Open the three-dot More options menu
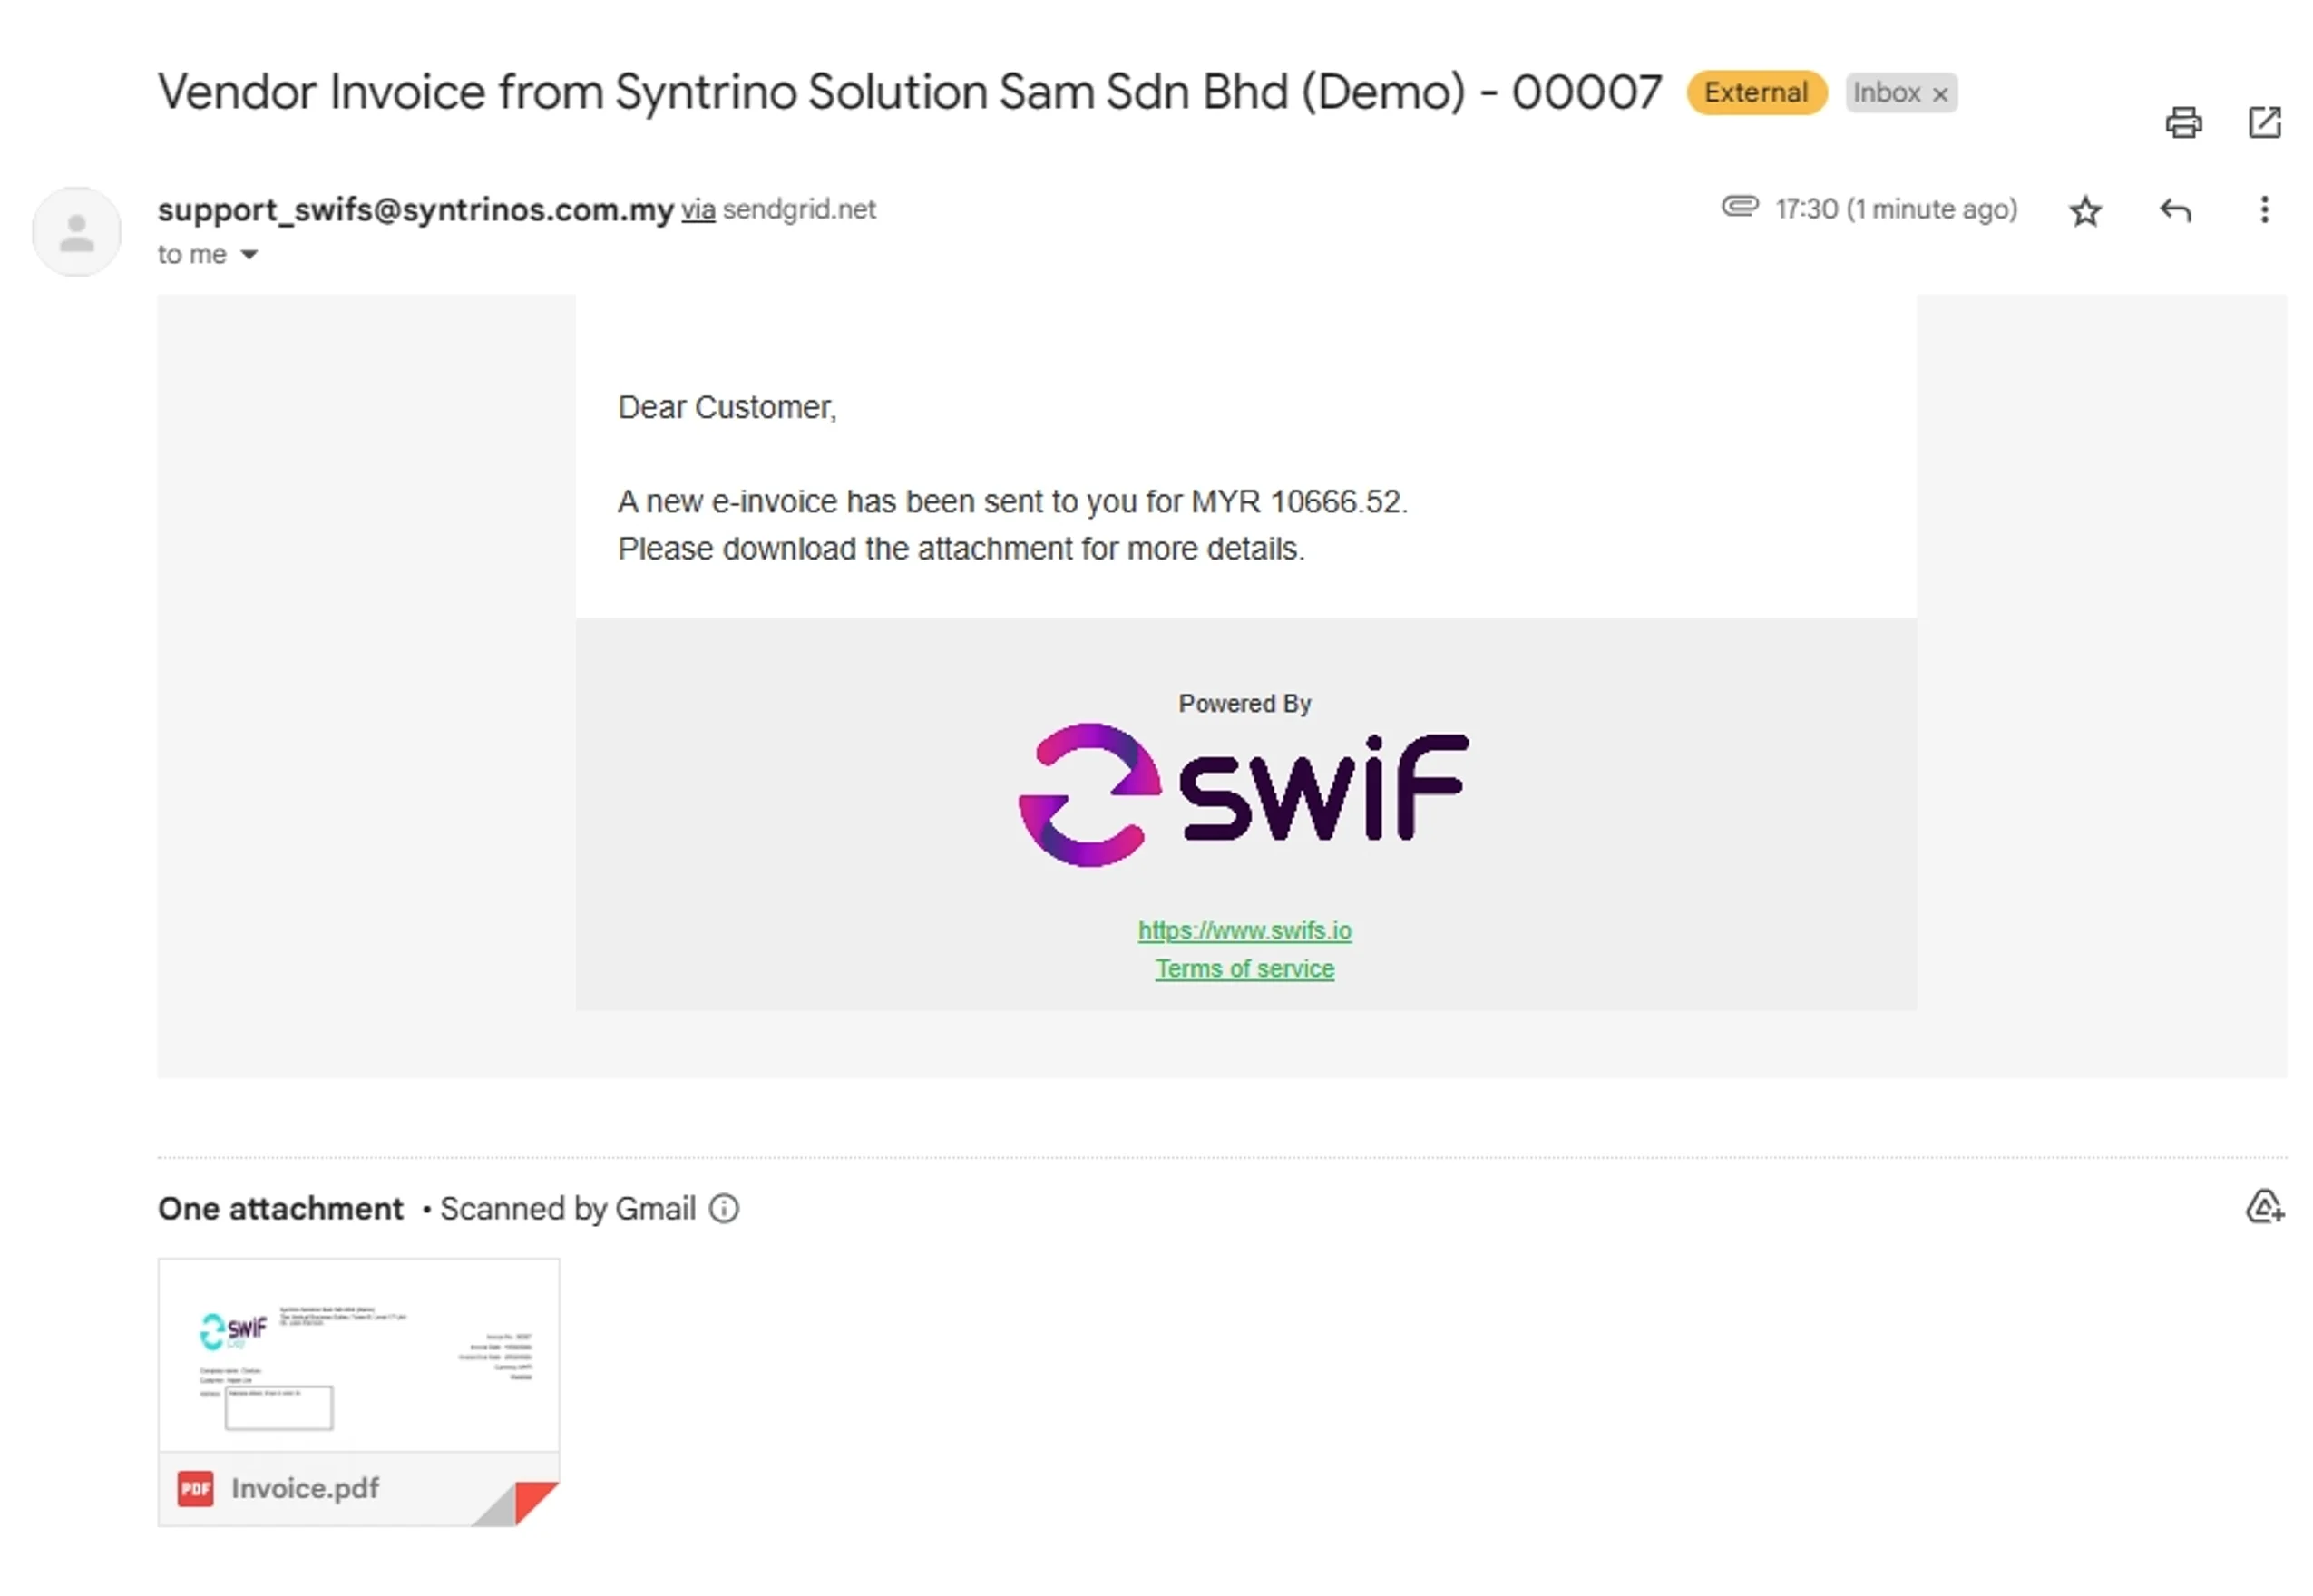Screen dimensions: 2313x1596 tap(2264, 210)
